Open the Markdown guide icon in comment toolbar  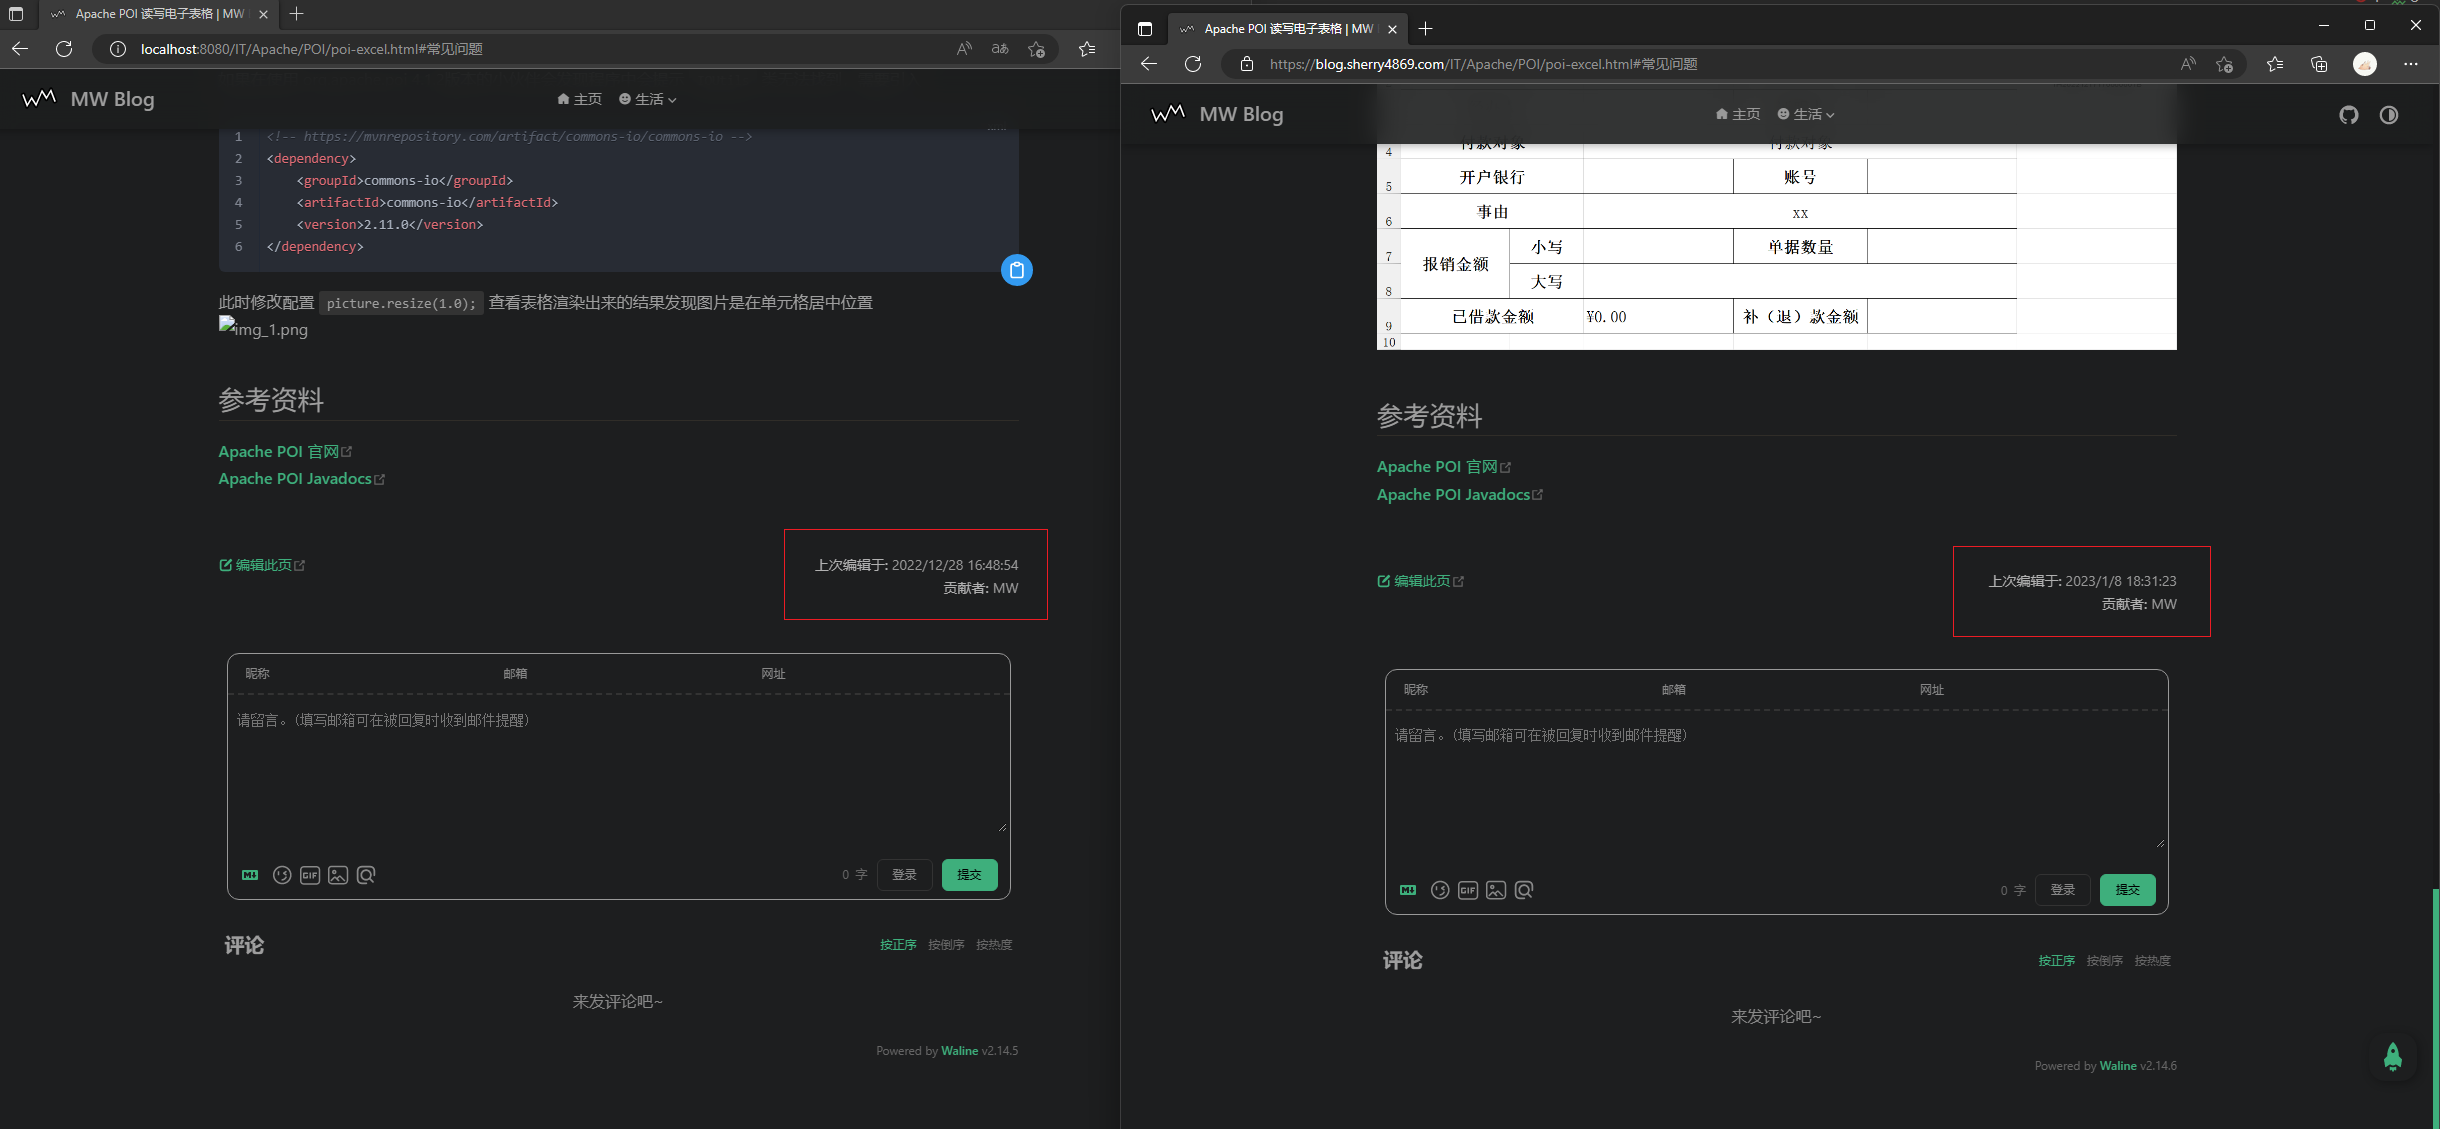249,874
